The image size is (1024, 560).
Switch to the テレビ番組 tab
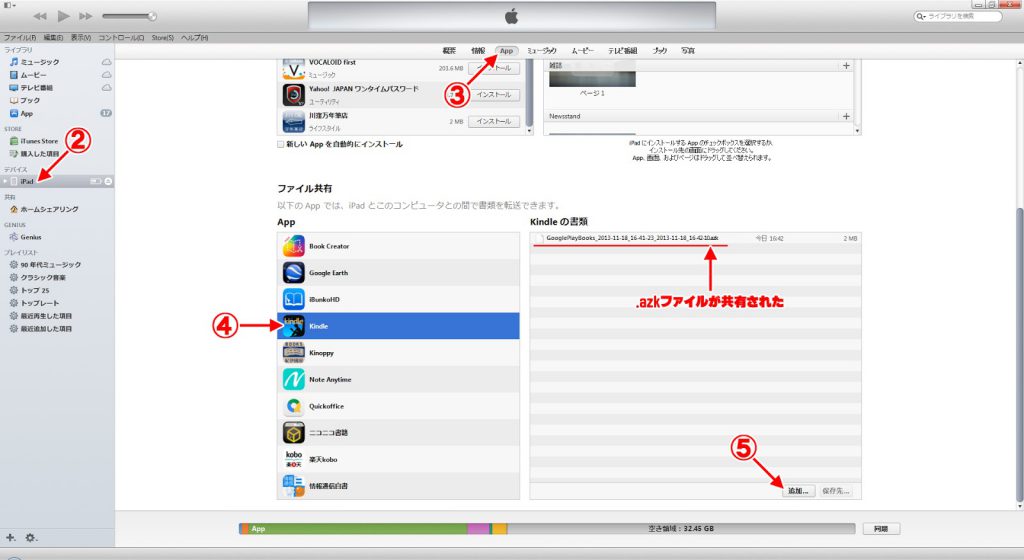622,51
